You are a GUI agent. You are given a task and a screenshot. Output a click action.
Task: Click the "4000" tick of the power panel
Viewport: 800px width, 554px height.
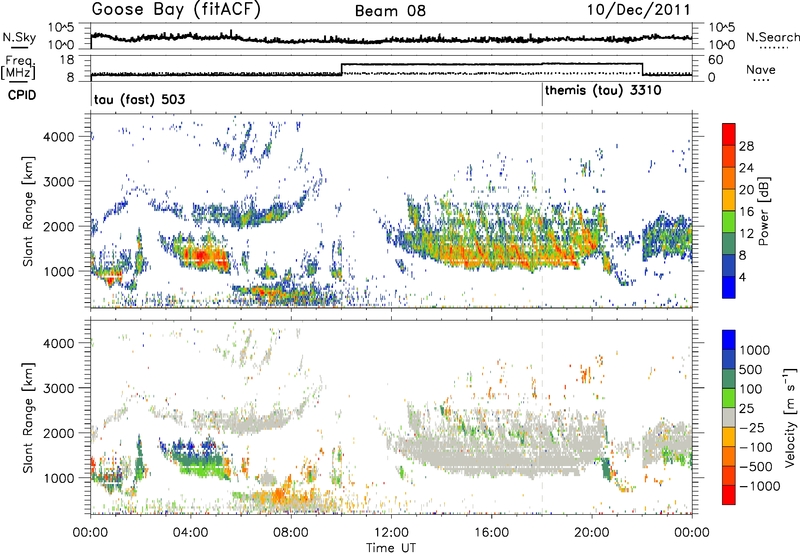tap(59, 137)
